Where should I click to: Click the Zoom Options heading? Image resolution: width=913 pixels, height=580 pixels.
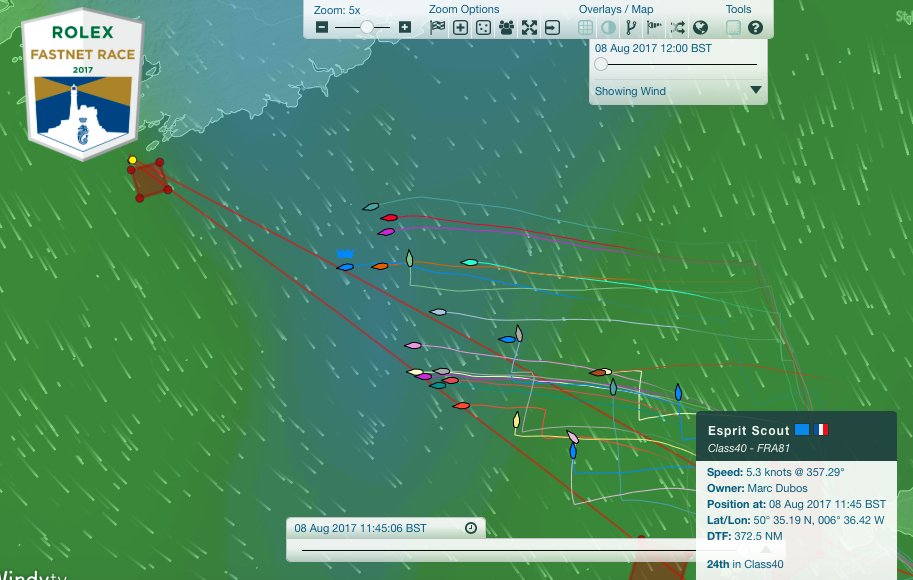(x=463, y=9)
